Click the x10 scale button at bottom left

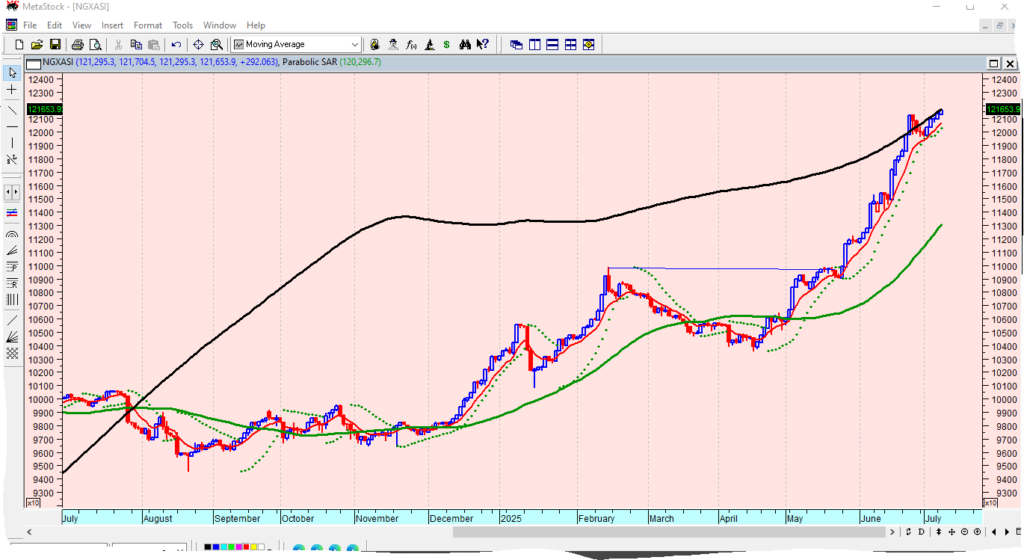(33, 503)
